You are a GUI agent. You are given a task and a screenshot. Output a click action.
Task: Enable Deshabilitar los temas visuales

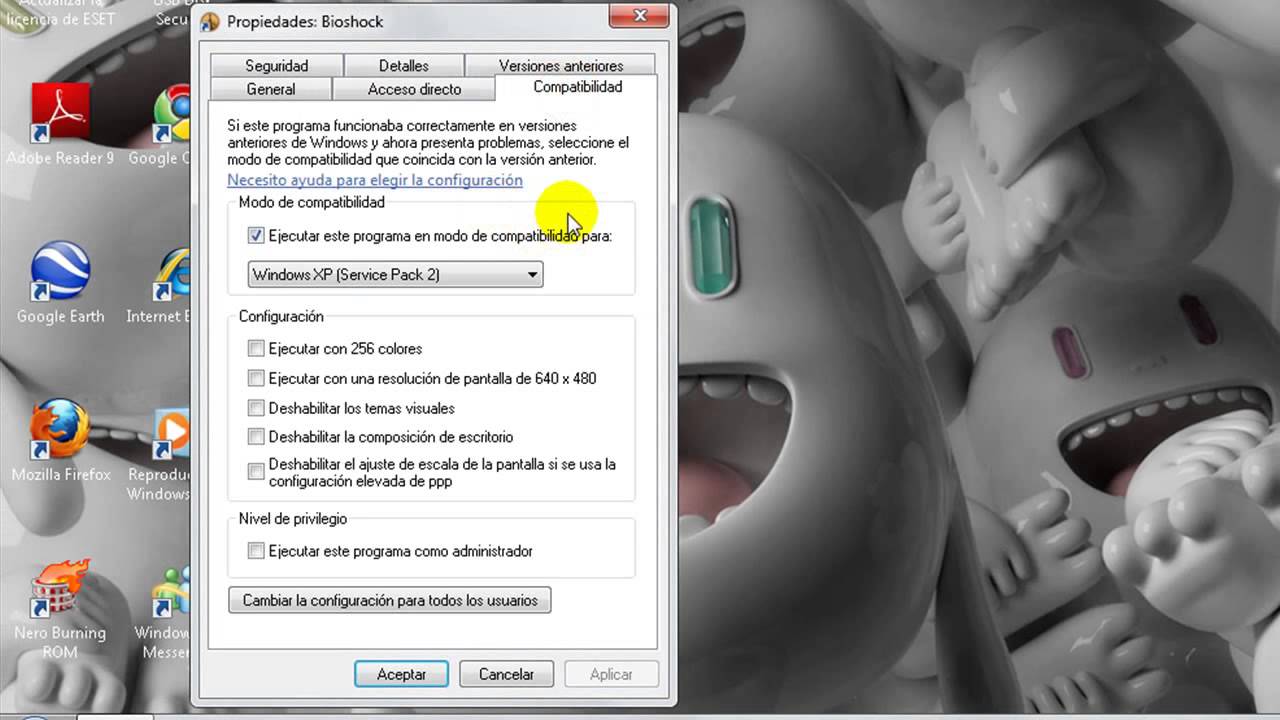click(256, 408)
